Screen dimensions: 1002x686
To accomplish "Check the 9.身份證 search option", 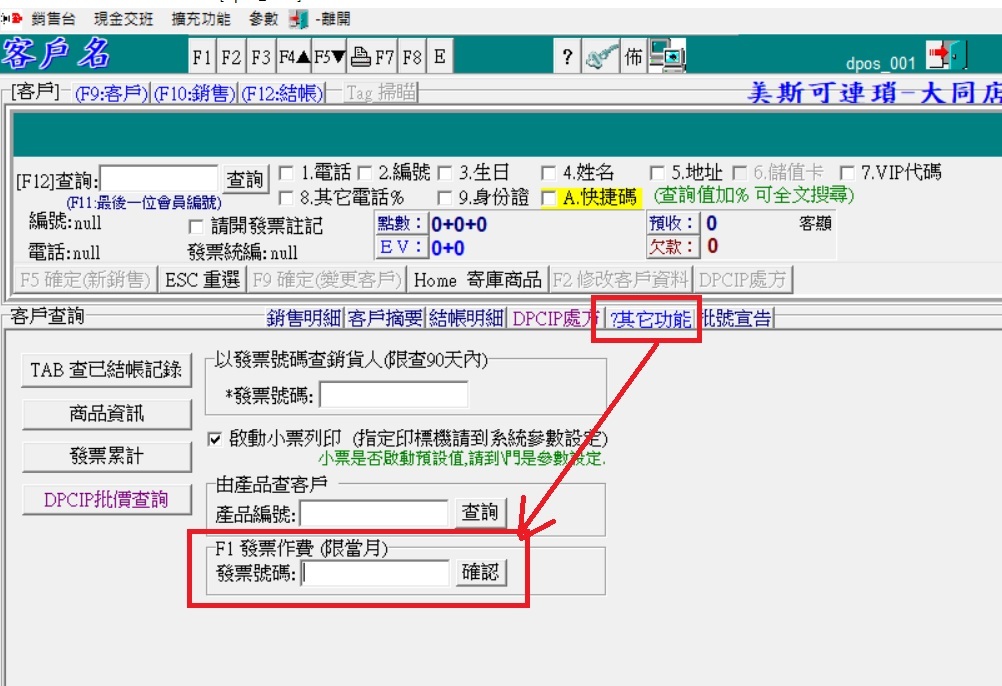I will tap(445, 197).
